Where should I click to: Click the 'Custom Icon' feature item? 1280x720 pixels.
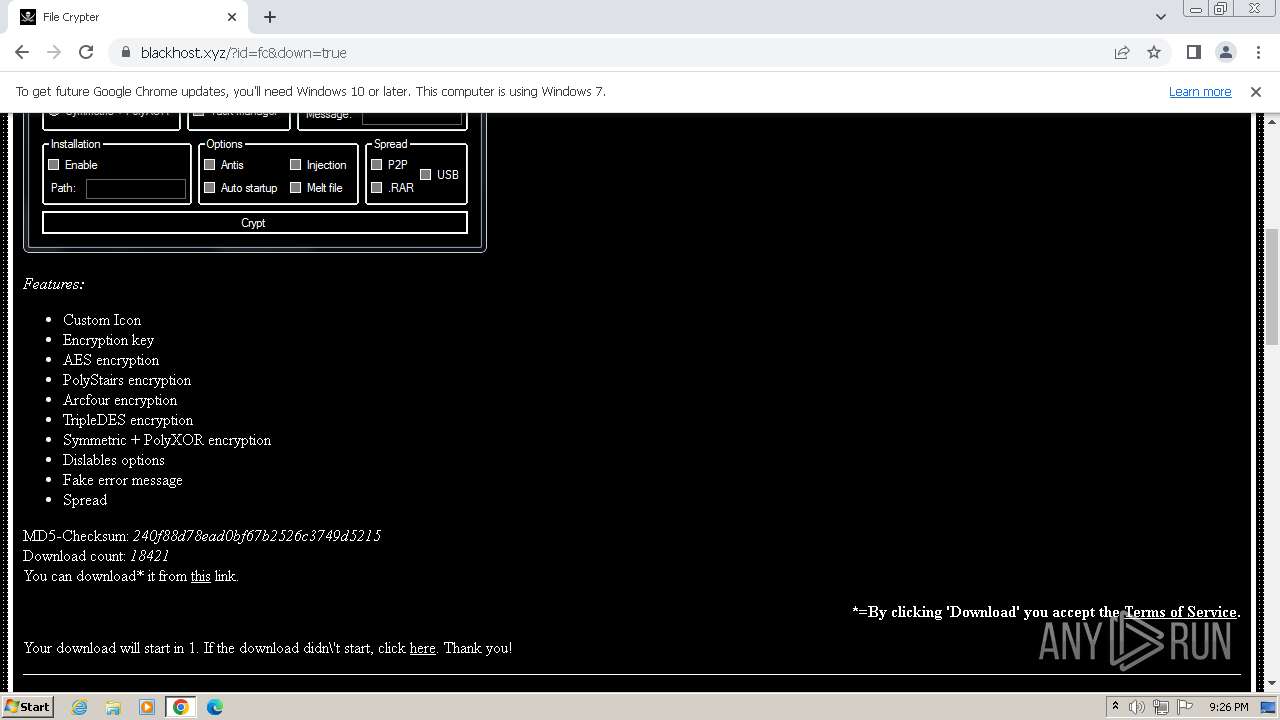pos(102,320)
